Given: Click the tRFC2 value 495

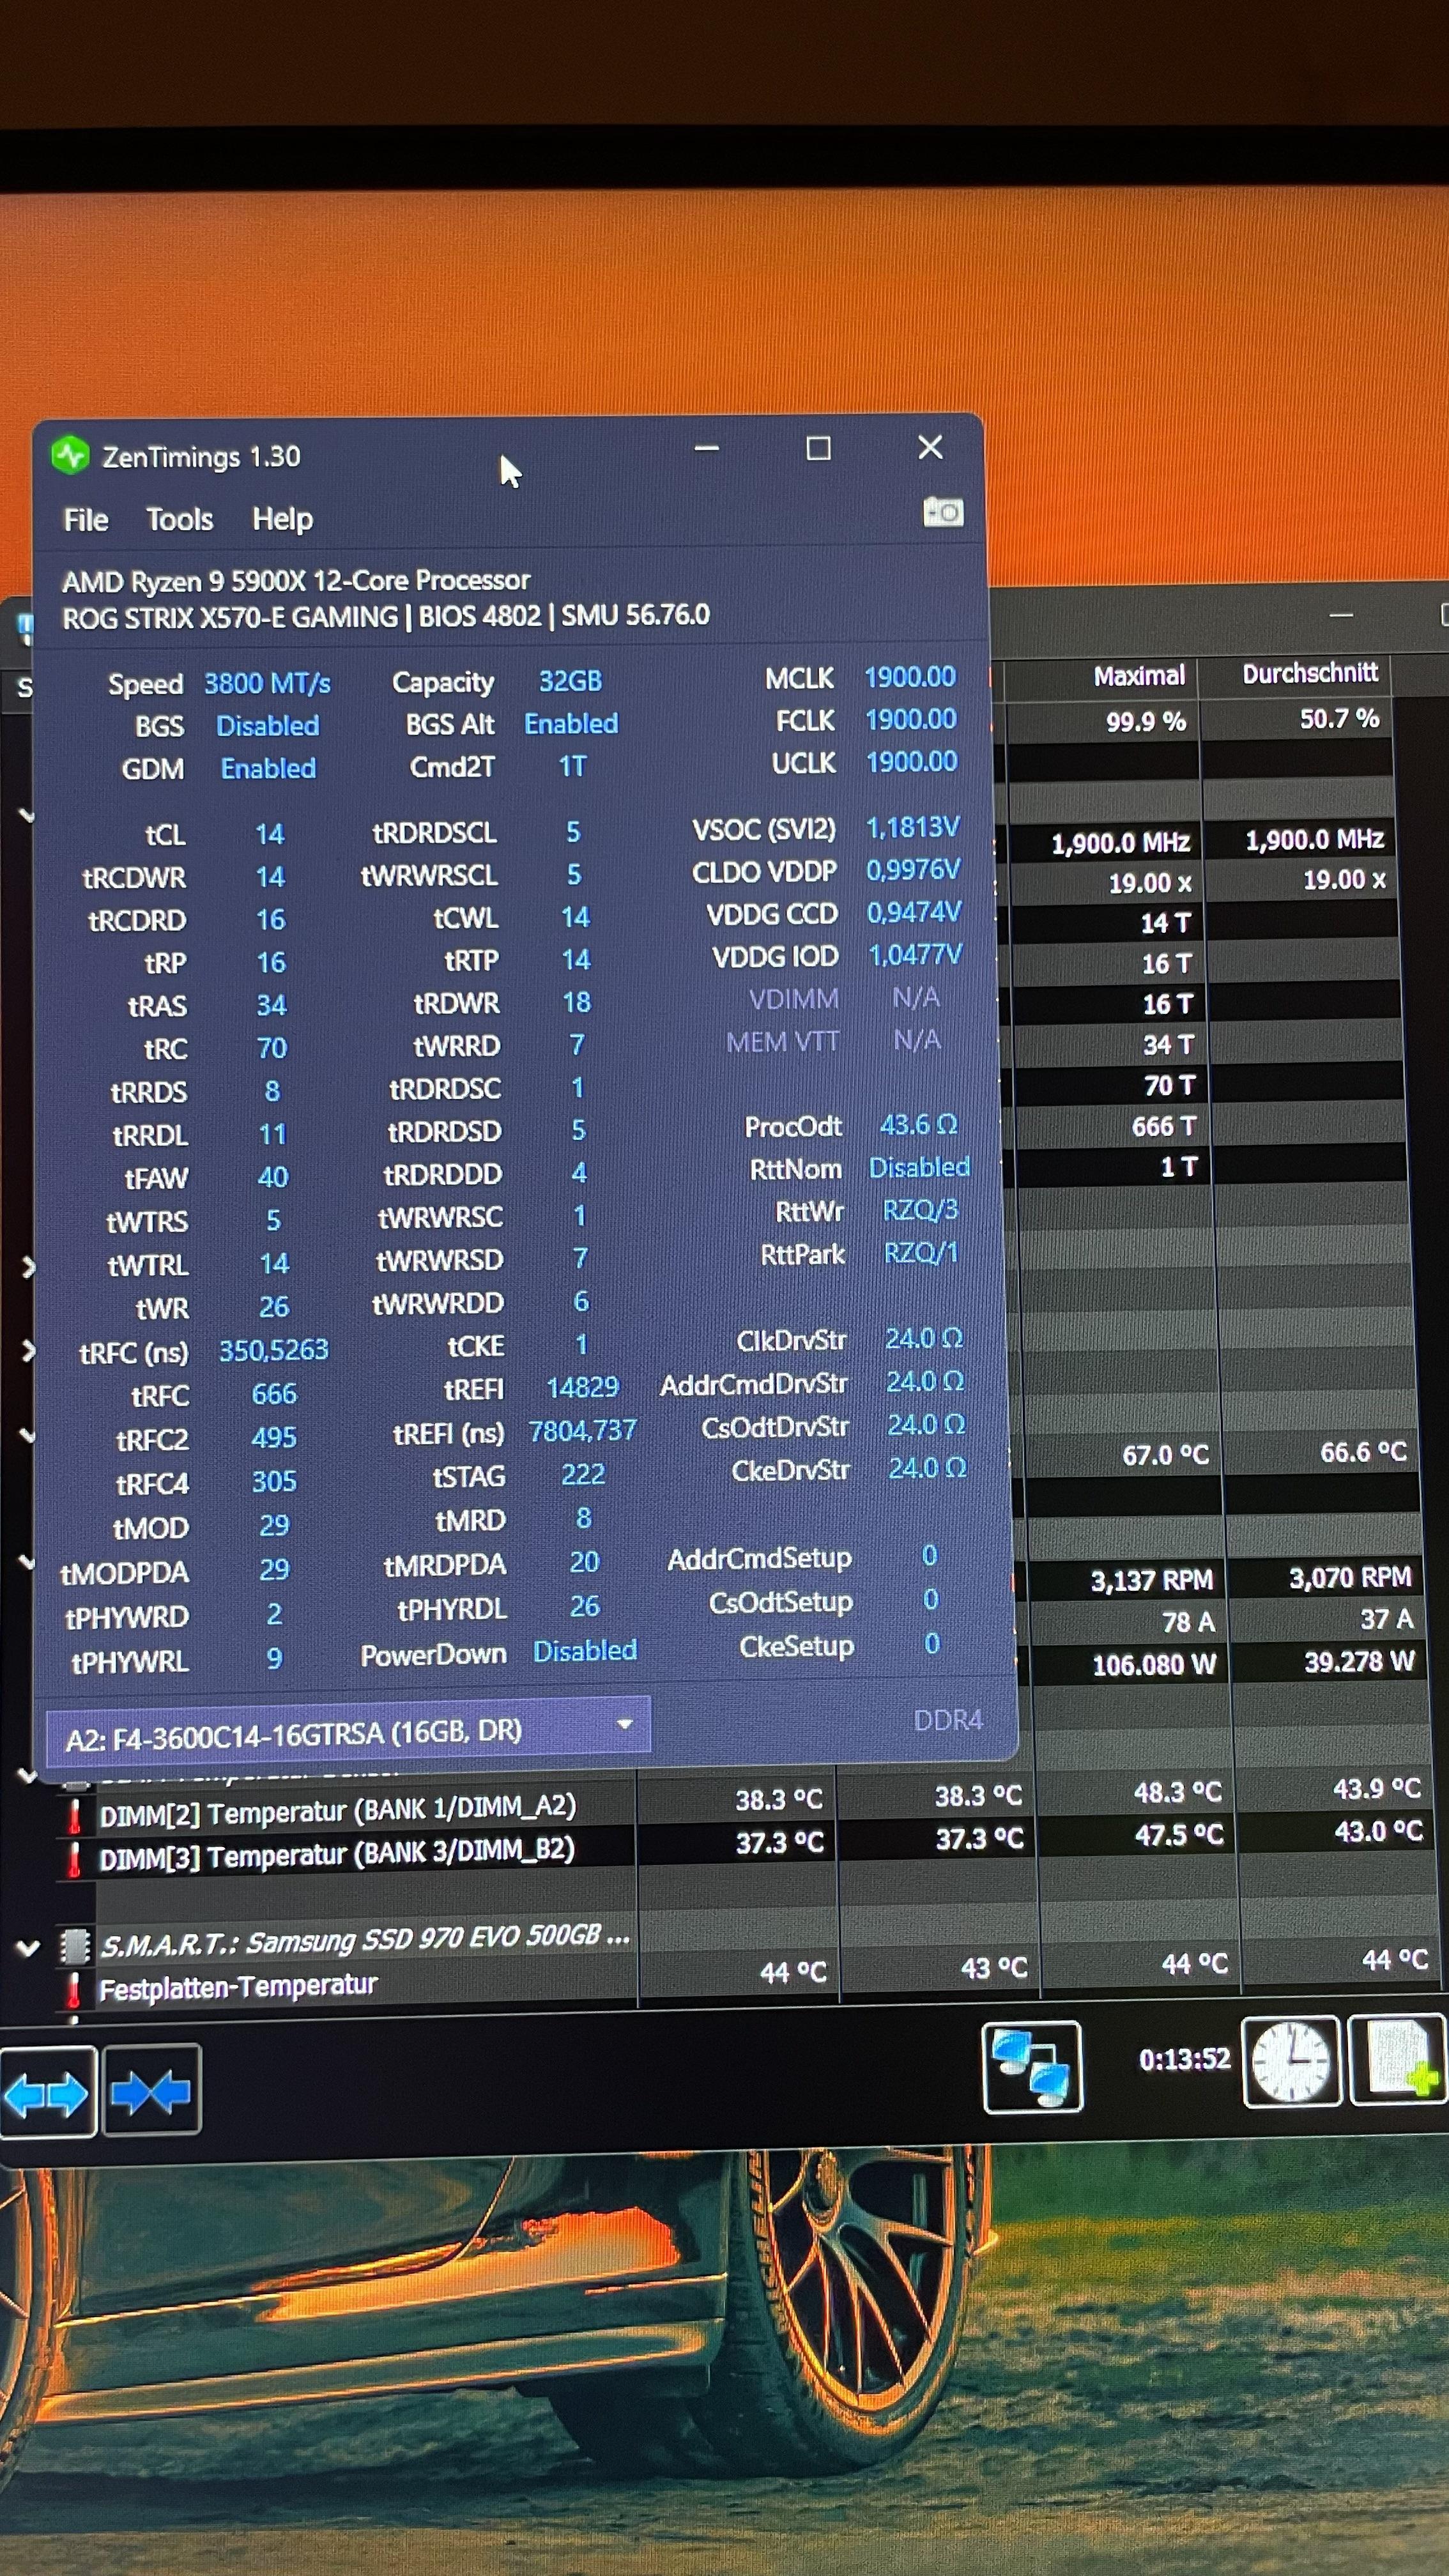Looking at the screenshot, I should coord(273,1438).
